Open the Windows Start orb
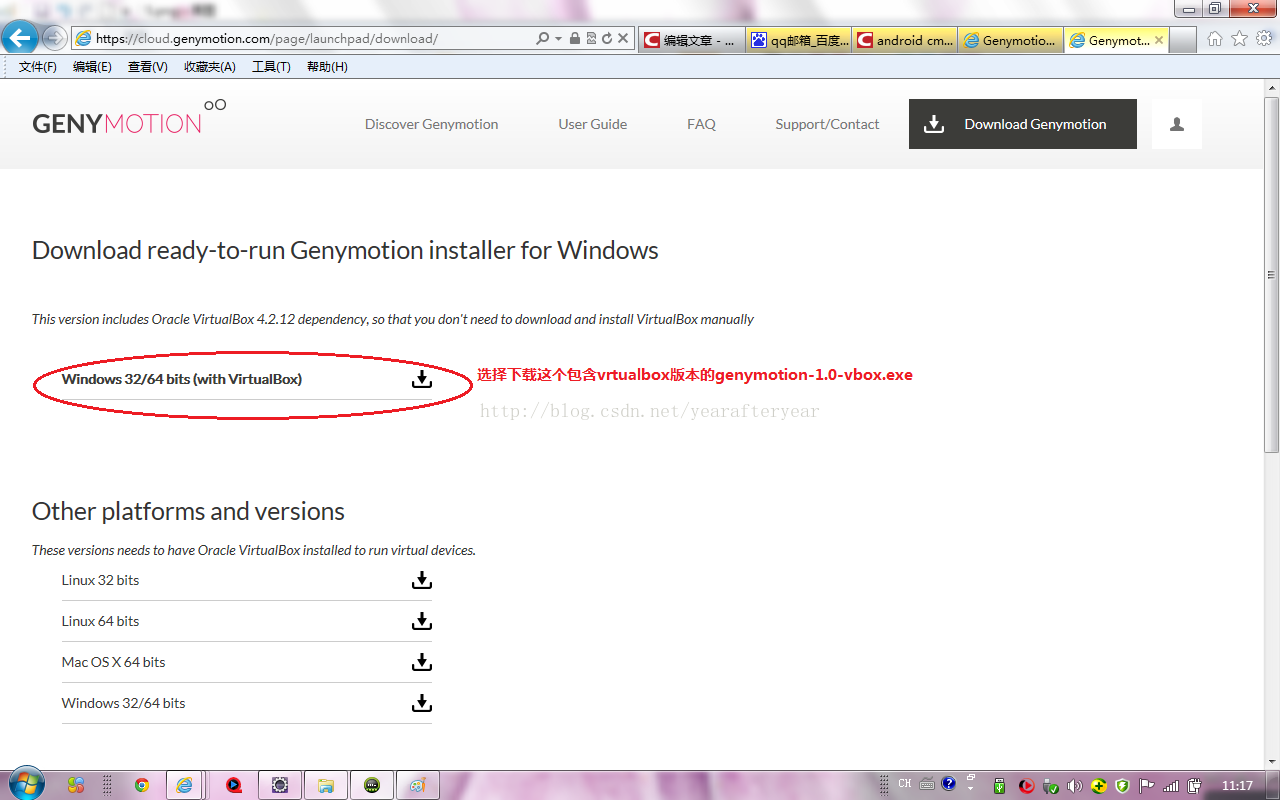This screenshot has height=800, width=1280. [x=25, y=784]
